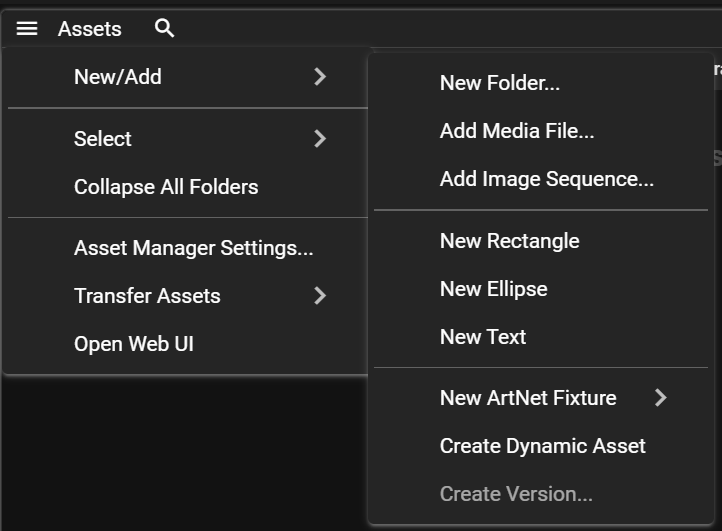Image resolution: width=722 pixels, height=531 pixels.
Task: Expand the New/Add submenu arrow
Action: point(320,77)
